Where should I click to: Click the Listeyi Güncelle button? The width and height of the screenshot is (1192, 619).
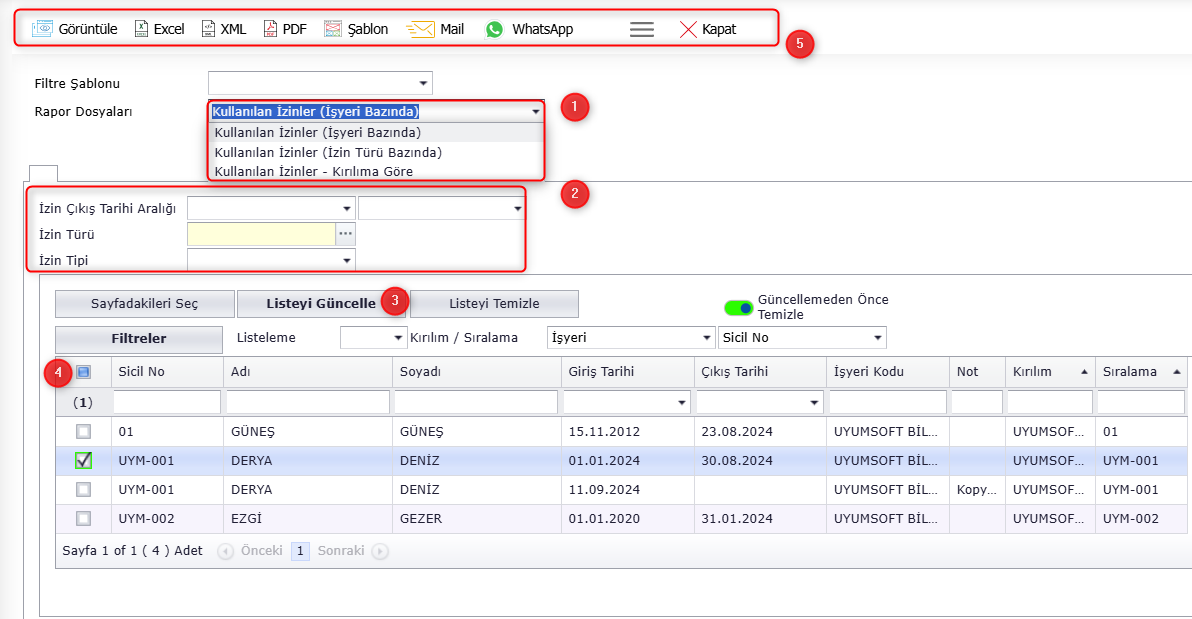(321, 303)
